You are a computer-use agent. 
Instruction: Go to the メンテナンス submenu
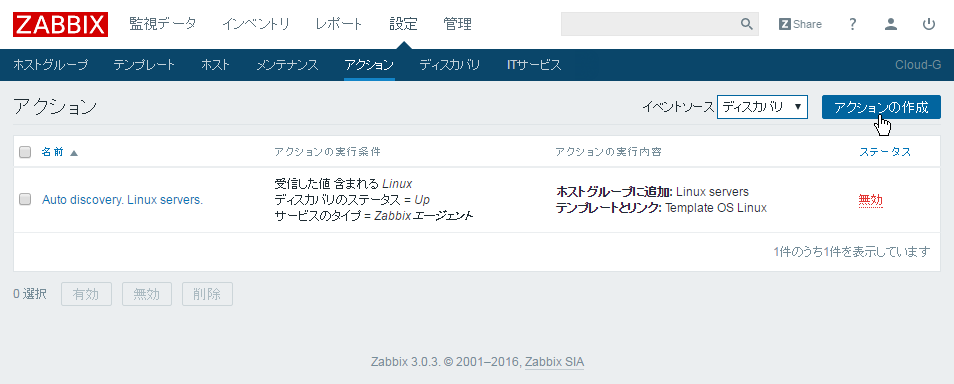[x=287, y=65]
